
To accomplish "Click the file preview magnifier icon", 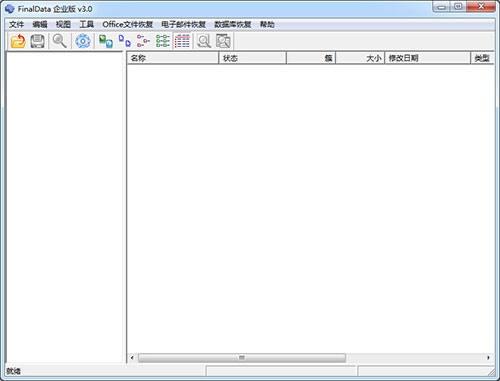I will click(x=204, y=41).
